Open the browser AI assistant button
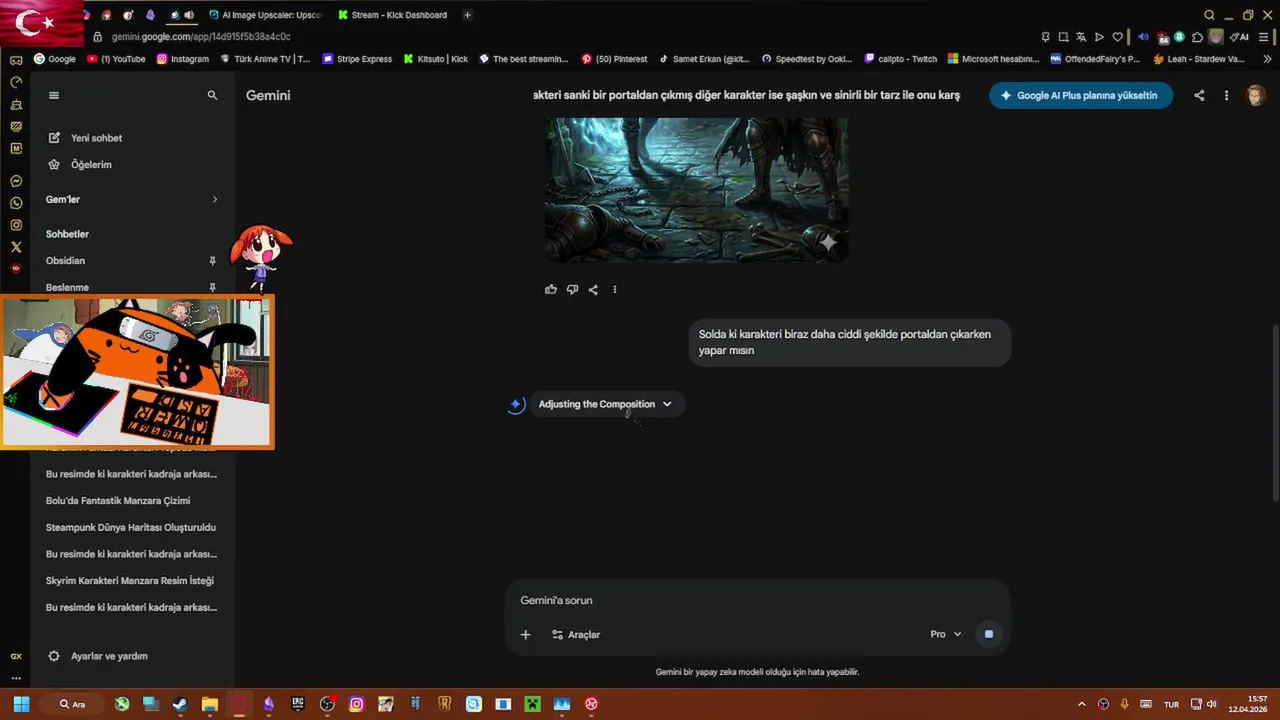1280x720 pixels. tap(1239, 37)
